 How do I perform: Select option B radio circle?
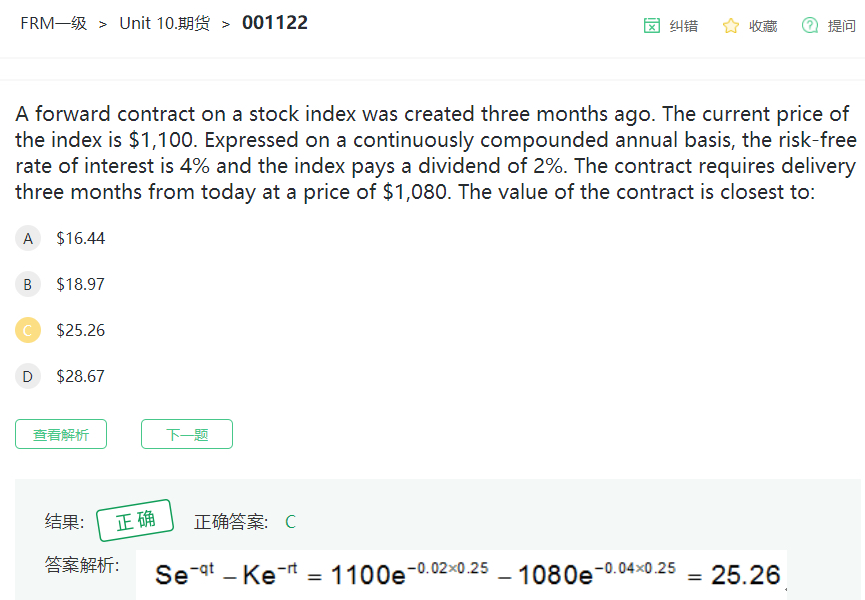coord(28,284)
